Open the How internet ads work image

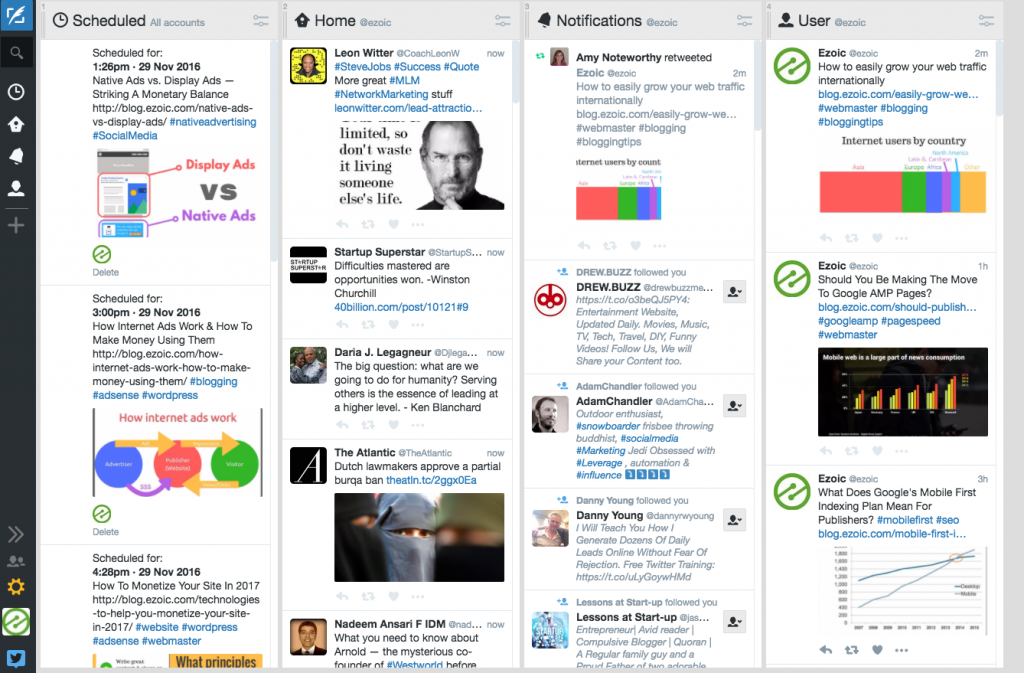177,452
